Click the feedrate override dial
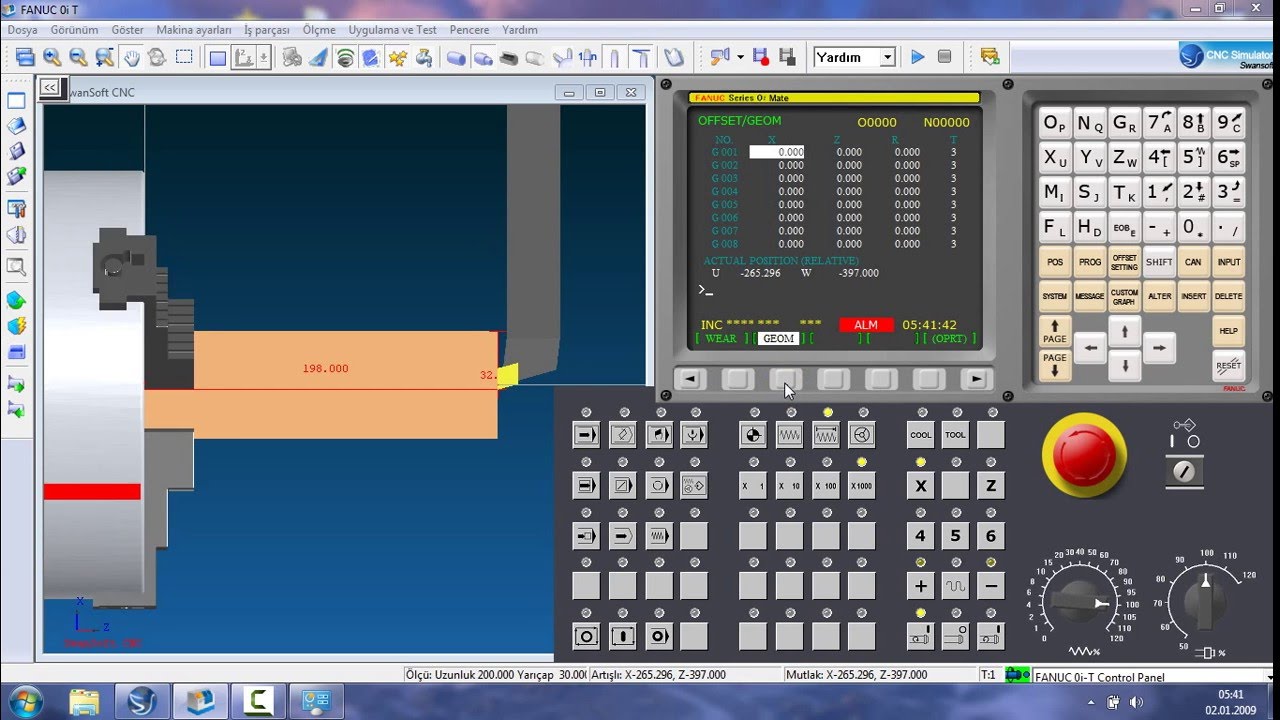 (x=1078, y=602)
